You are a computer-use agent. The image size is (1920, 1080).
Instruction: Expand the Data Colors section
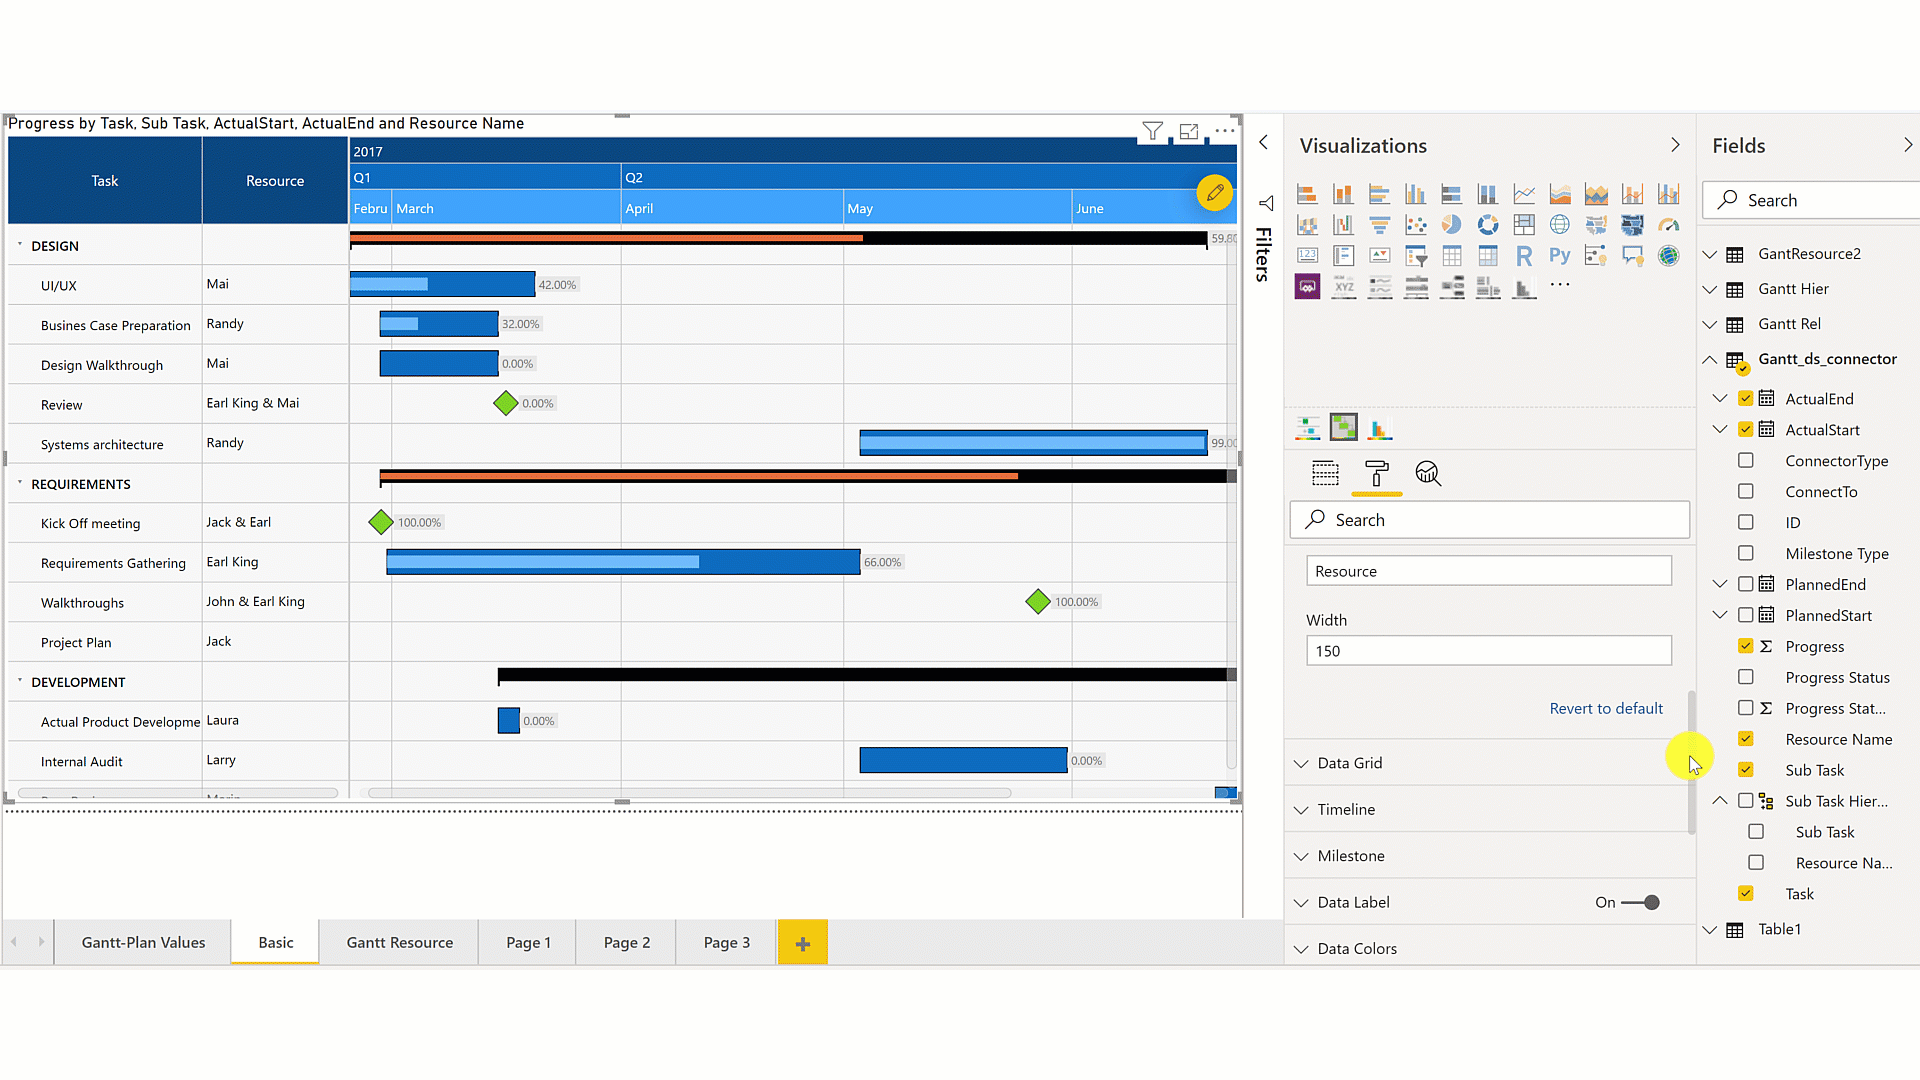pos(1356,948)
